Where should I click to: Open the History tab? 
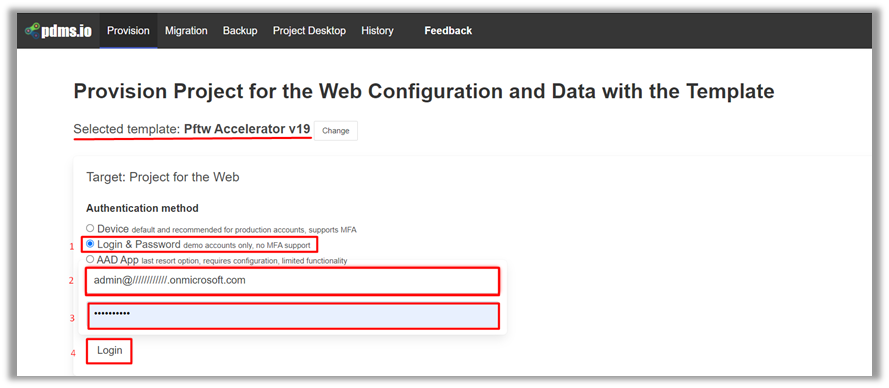(x=377, y=31)
